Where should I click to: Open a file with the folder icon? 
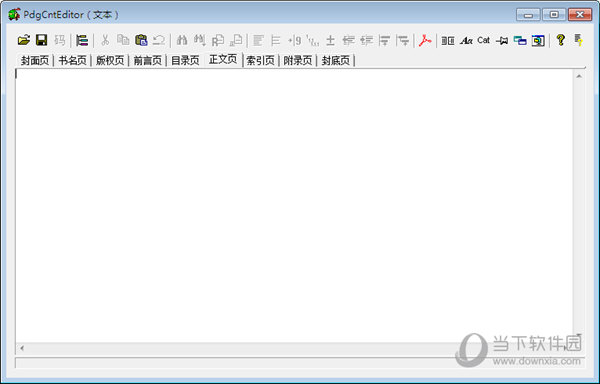tap(24, 40)
